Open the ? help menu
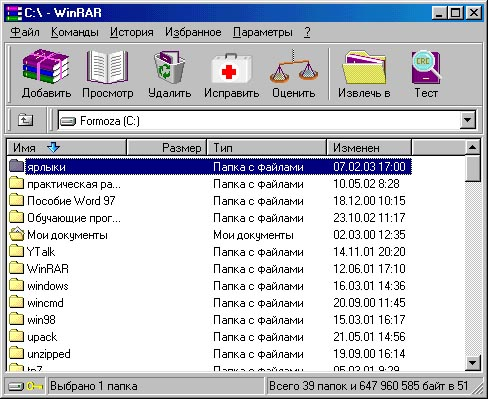 click(x=307, y=32)
